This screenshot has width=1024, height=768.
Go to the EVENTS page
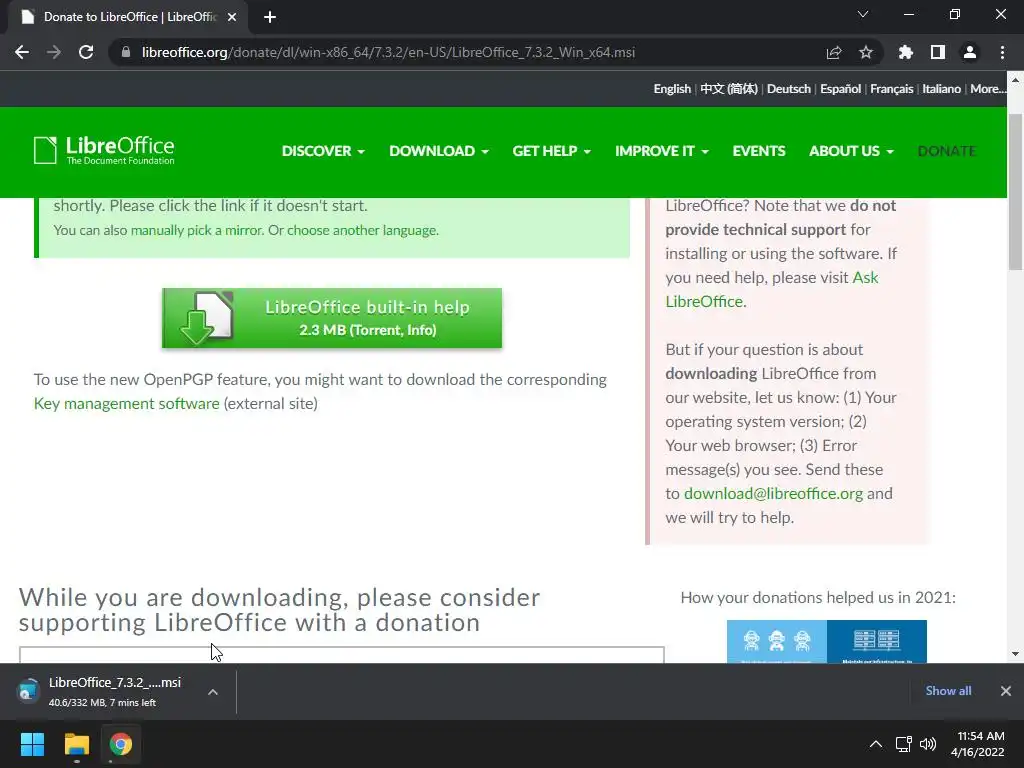(x=759, y=151)
